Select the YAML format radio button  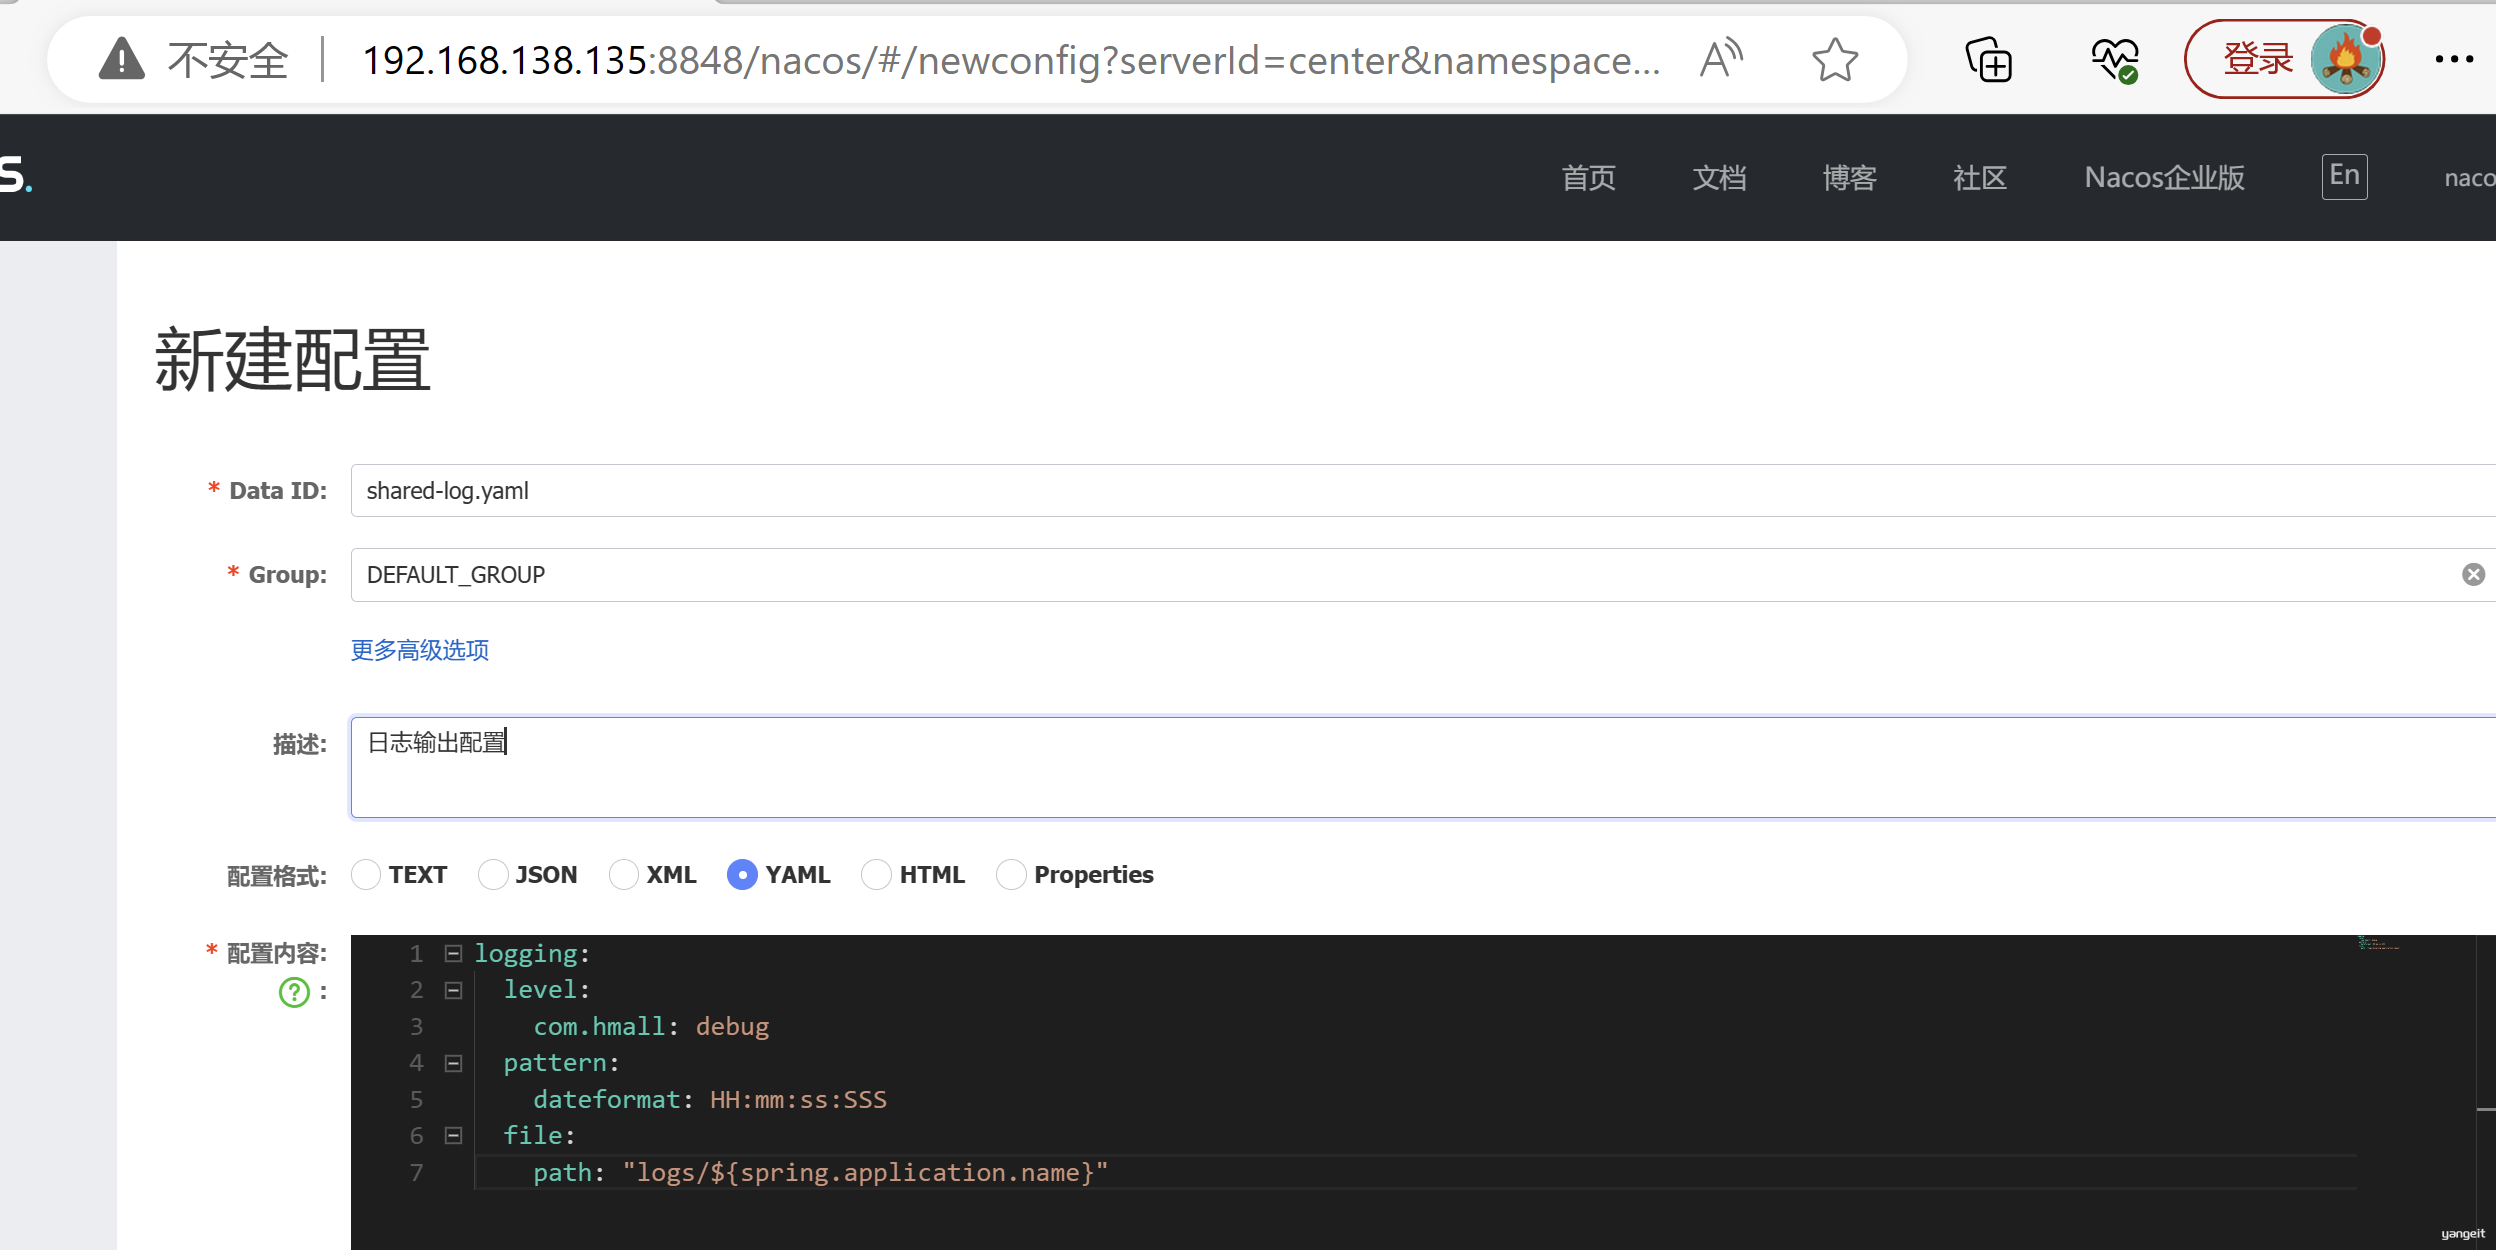coord(742,874)
